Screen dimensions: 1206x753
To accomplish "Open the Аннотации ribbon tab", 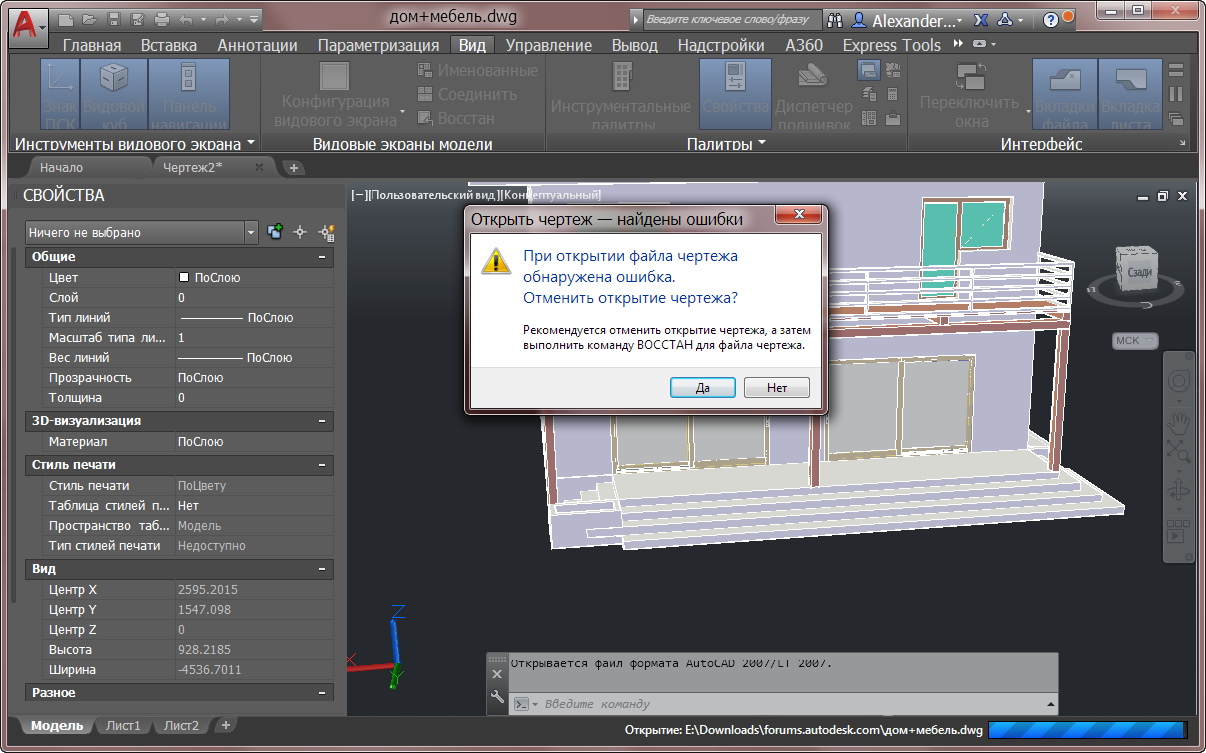I will pyautogui.click(x=258, y=45).
